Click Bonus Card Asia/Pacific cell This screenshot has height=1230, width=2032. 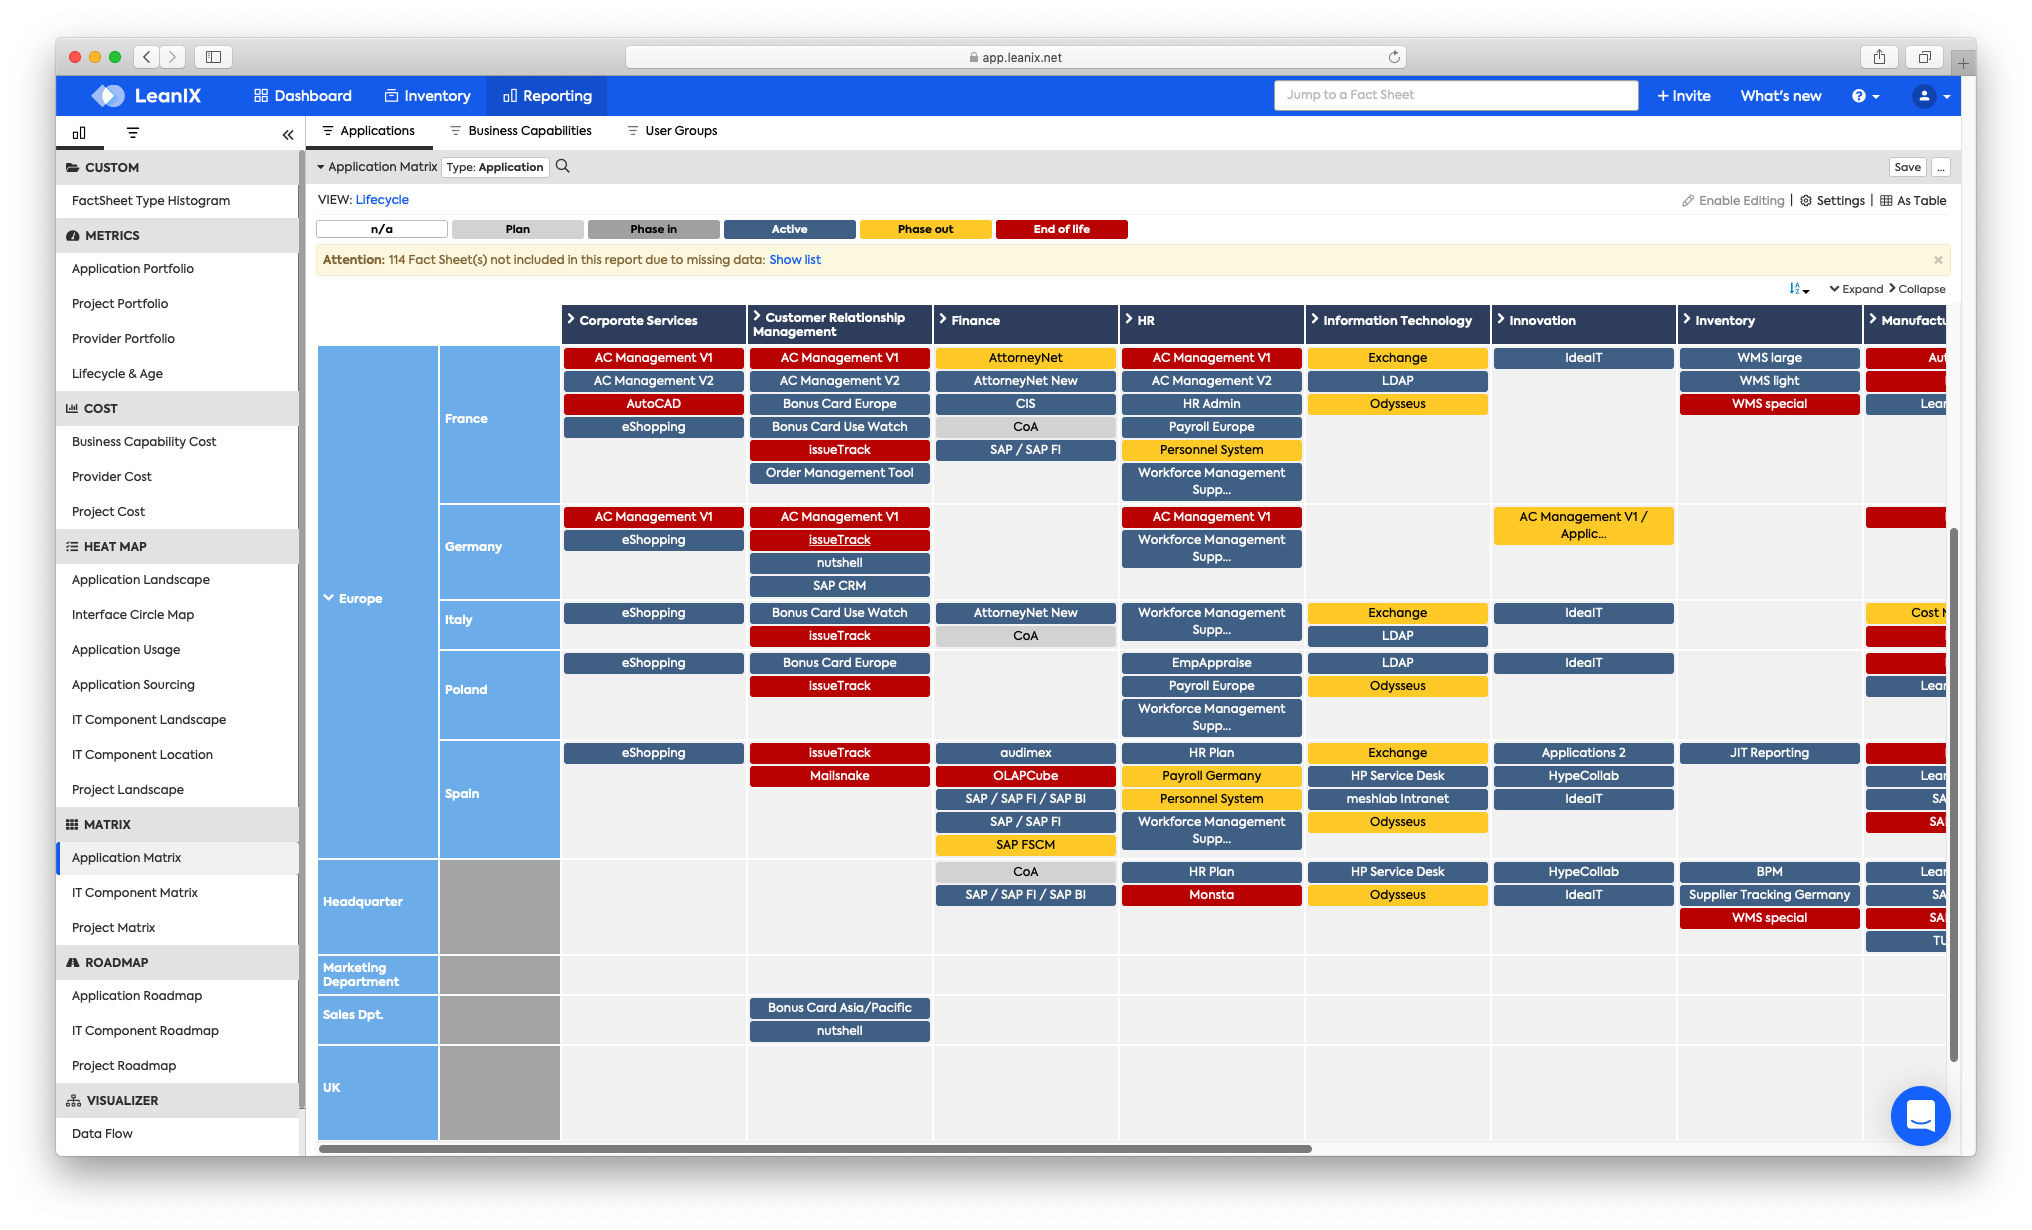tap(840, 1008)
